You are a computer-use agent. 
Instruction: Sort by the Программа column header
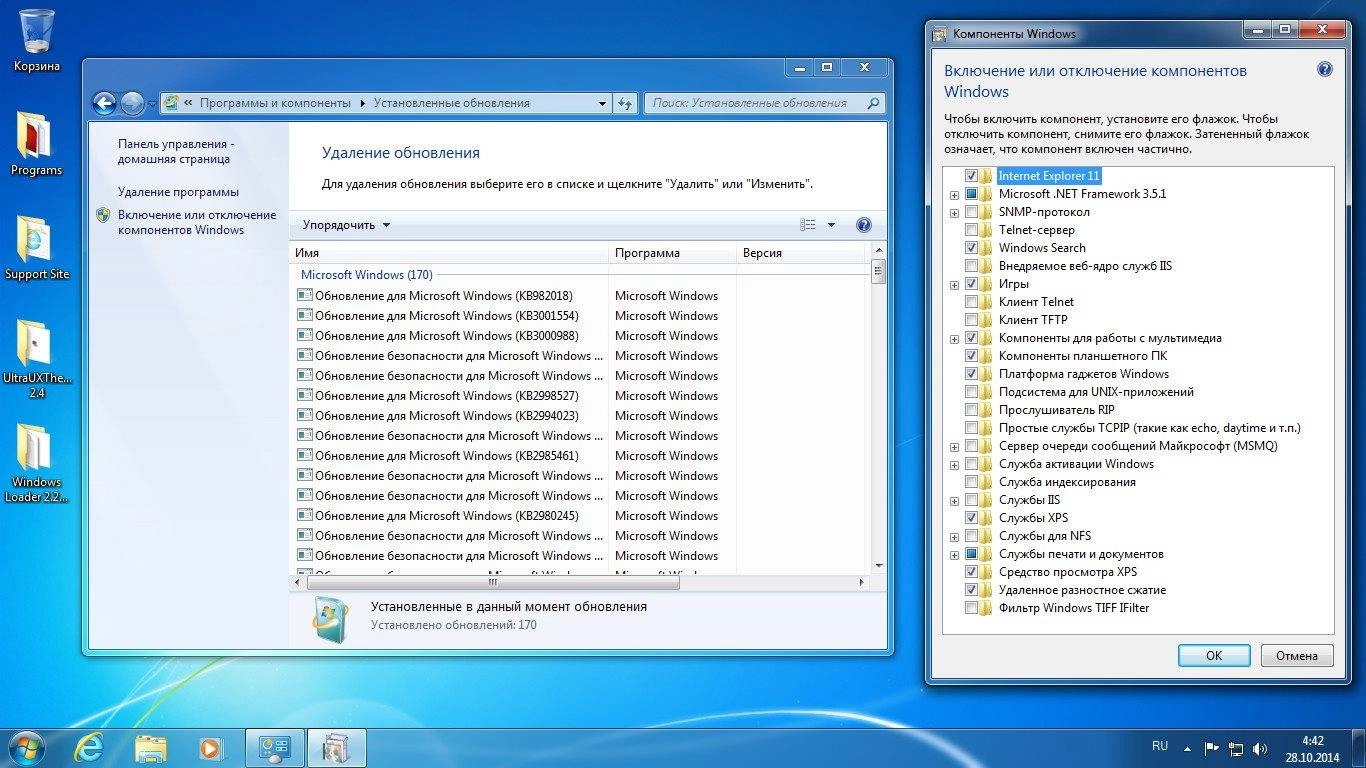672,253
